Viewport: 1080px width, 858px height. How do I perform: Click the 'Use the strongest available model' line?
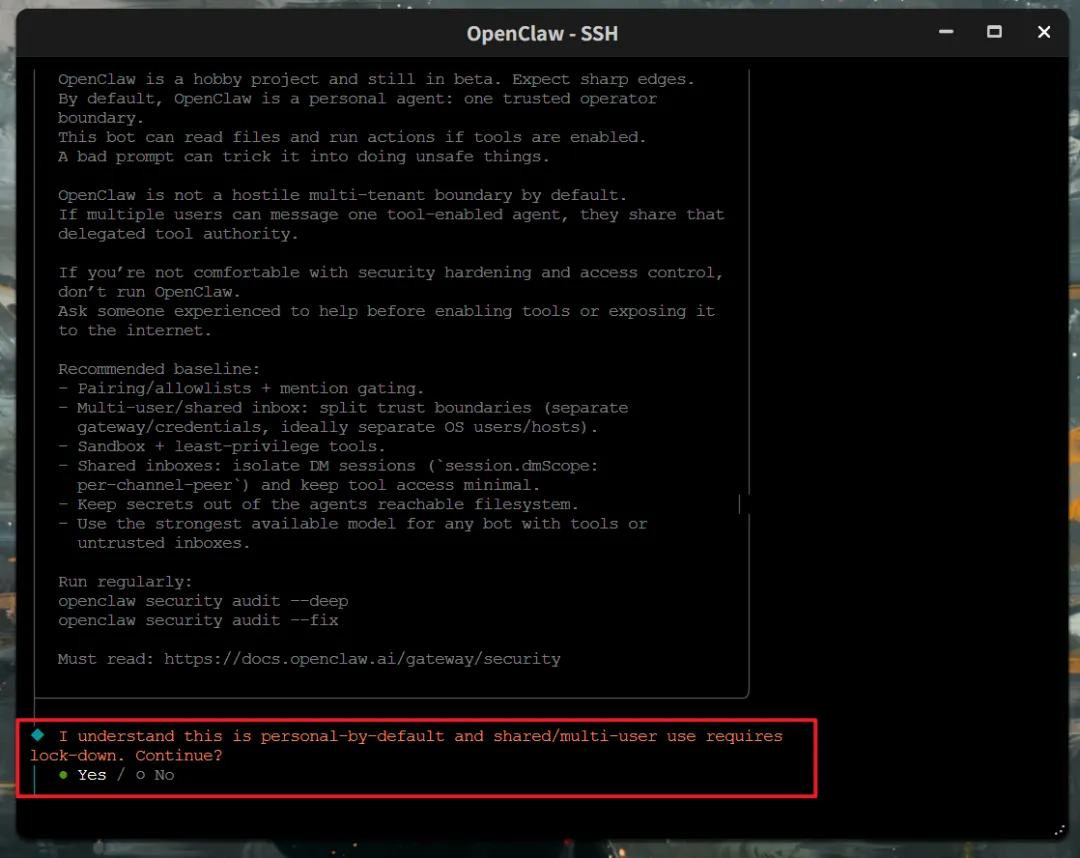coord(353,533)
